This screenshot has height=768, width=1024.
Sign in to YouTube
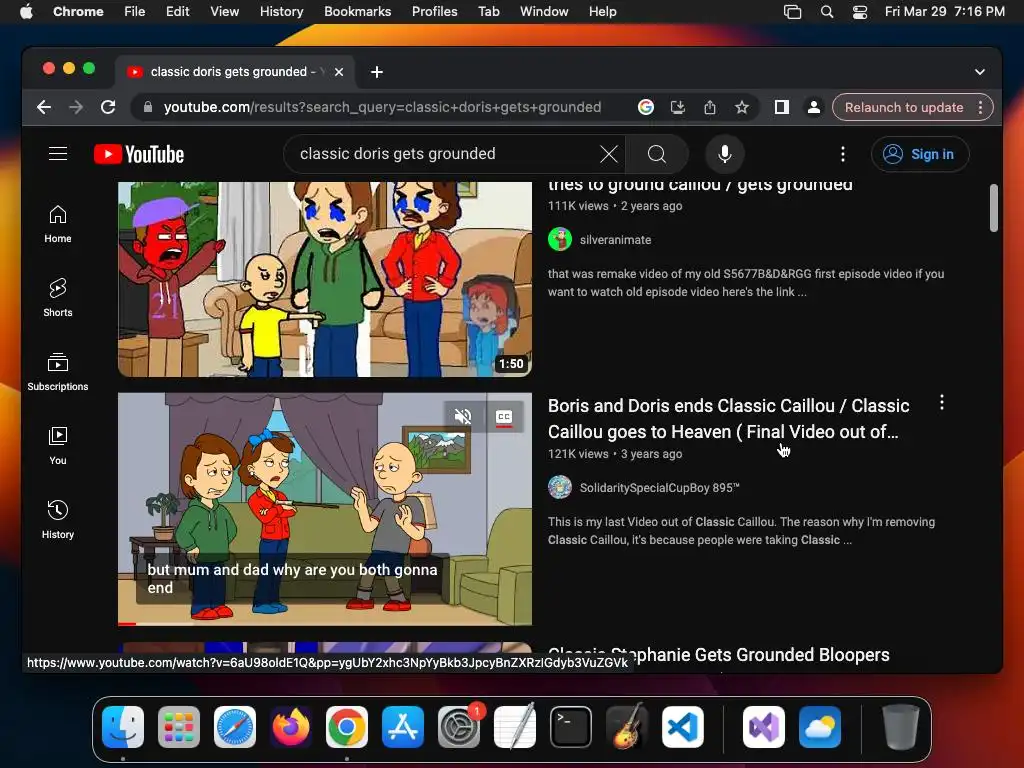coord(920,154)
